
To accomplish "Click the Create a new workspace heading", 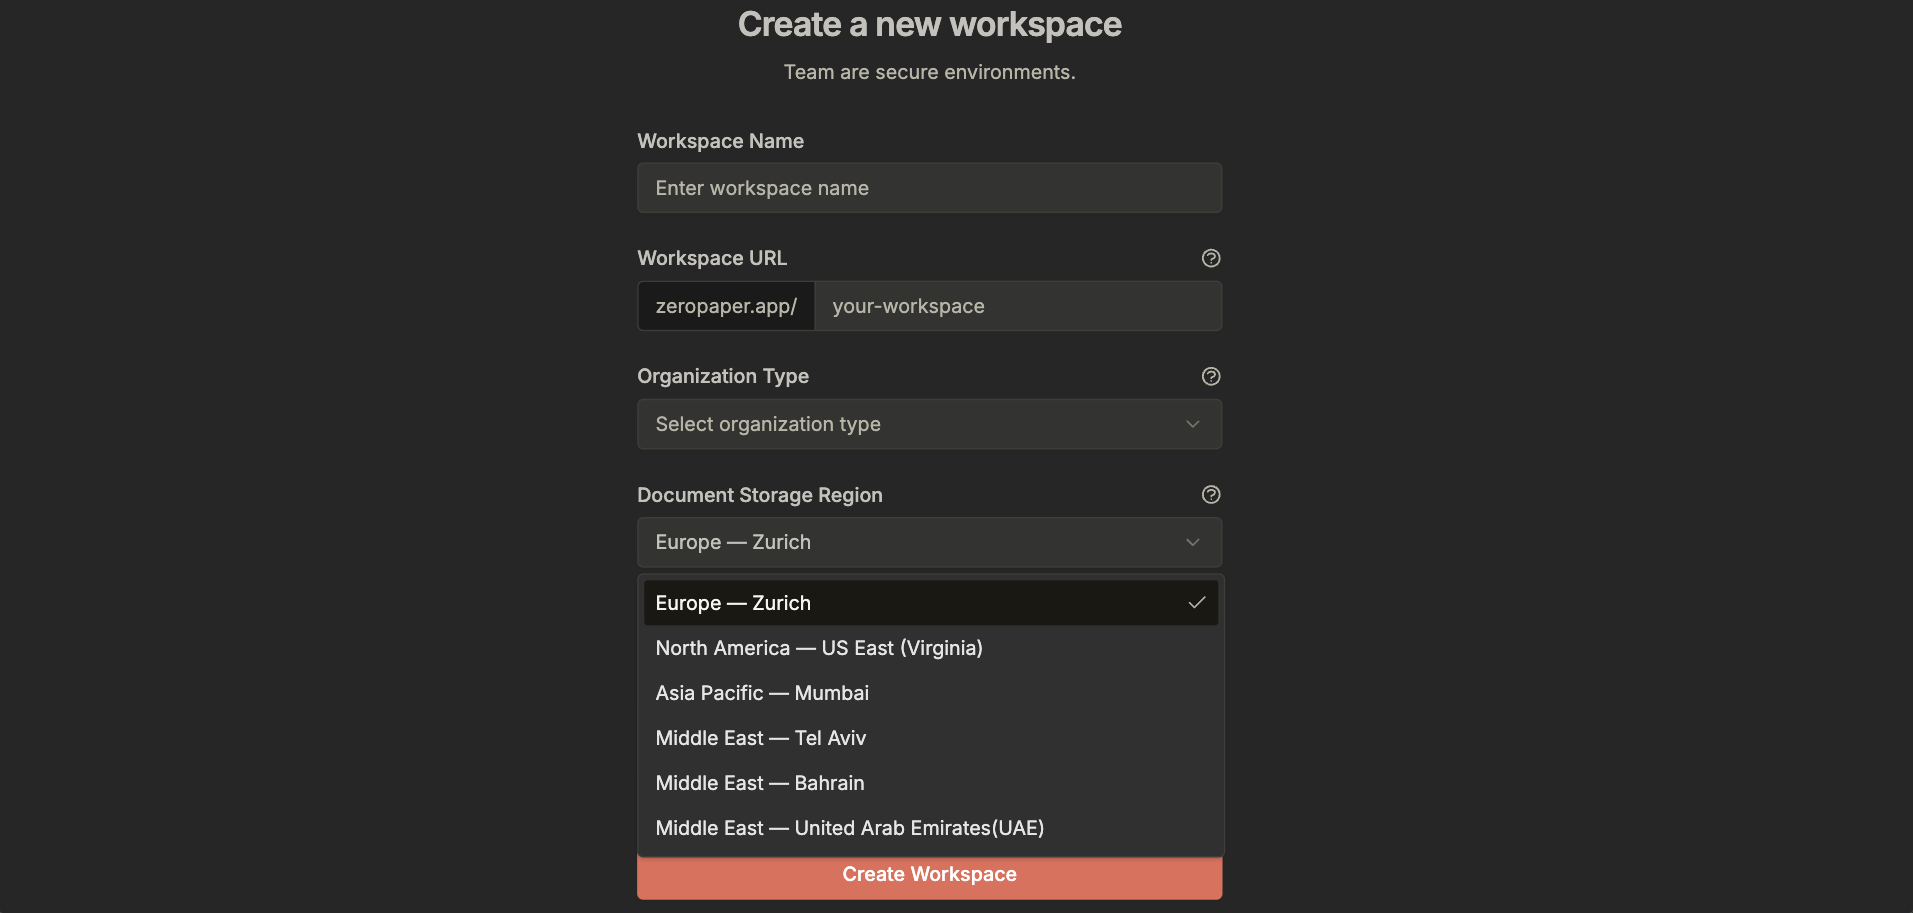I will (929, 23).
